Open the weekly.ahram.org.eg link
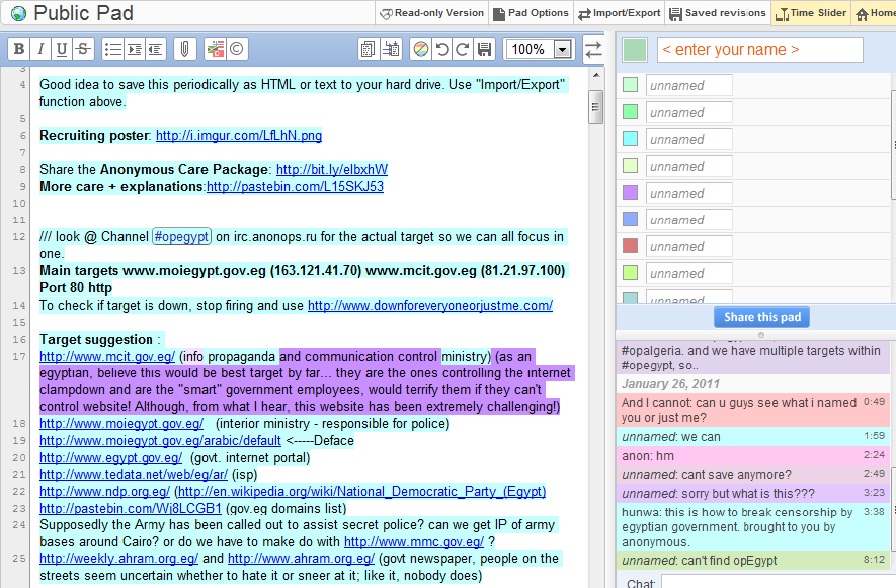896x588 pixels. coord(118,558)
